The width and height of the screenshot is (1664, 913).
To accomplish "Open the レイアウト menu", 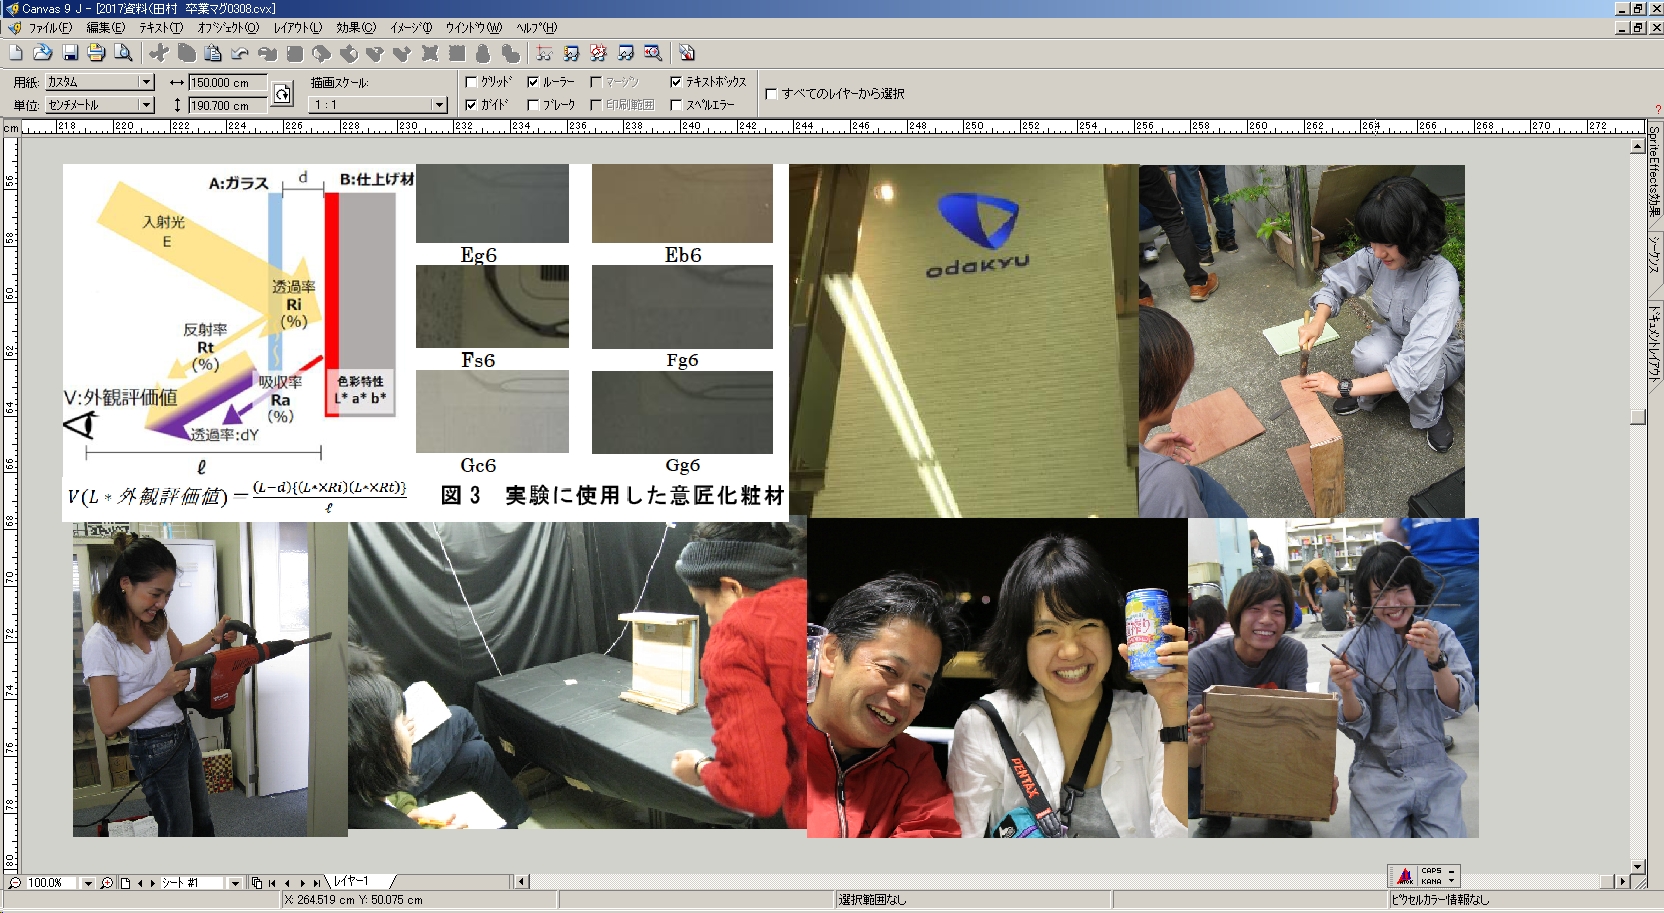I will [x=297, y=28].
